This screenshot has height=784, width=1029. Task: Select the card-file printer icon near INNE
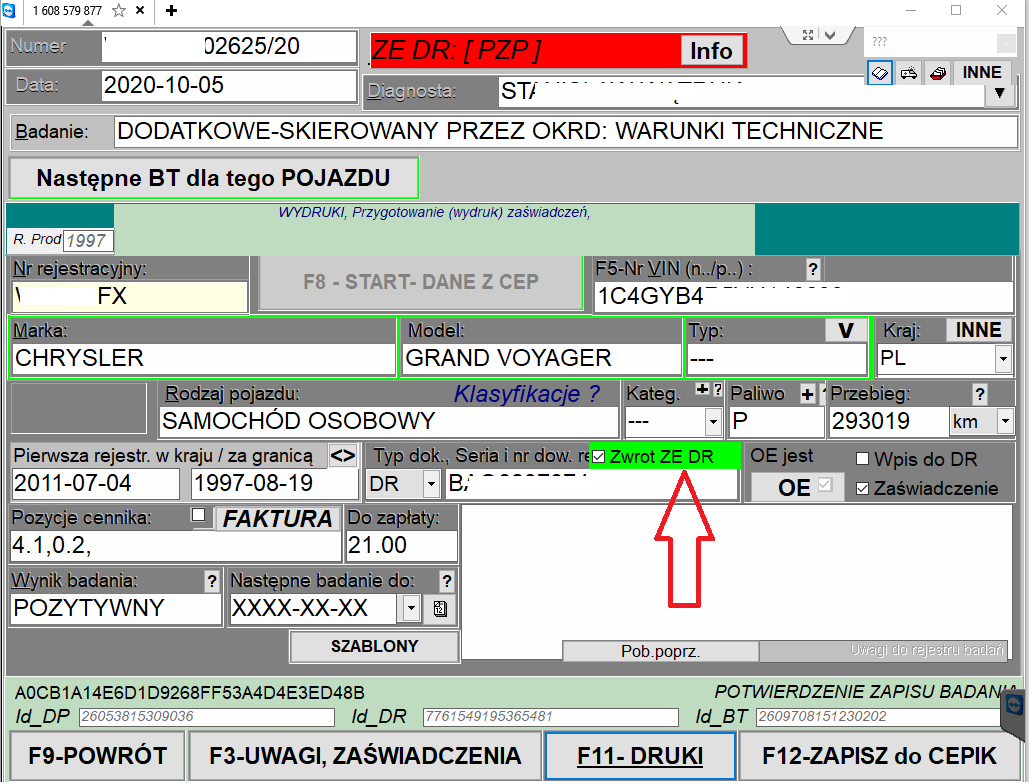click(937, 72)
